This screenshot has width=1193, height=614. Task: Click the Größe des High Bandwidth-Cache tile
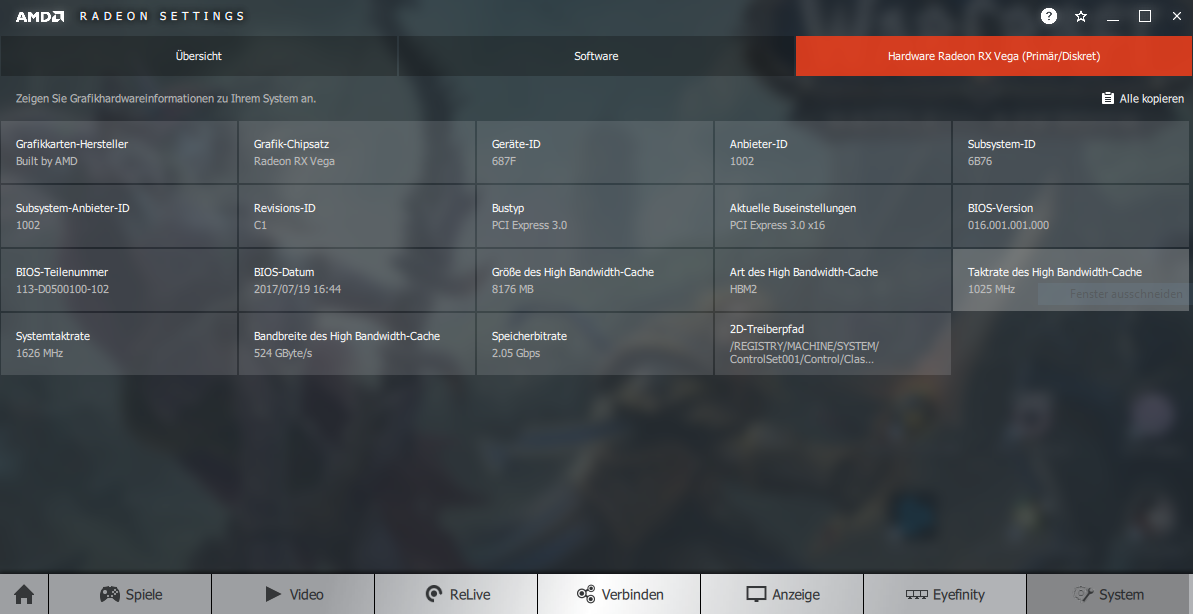pos(595,280)
